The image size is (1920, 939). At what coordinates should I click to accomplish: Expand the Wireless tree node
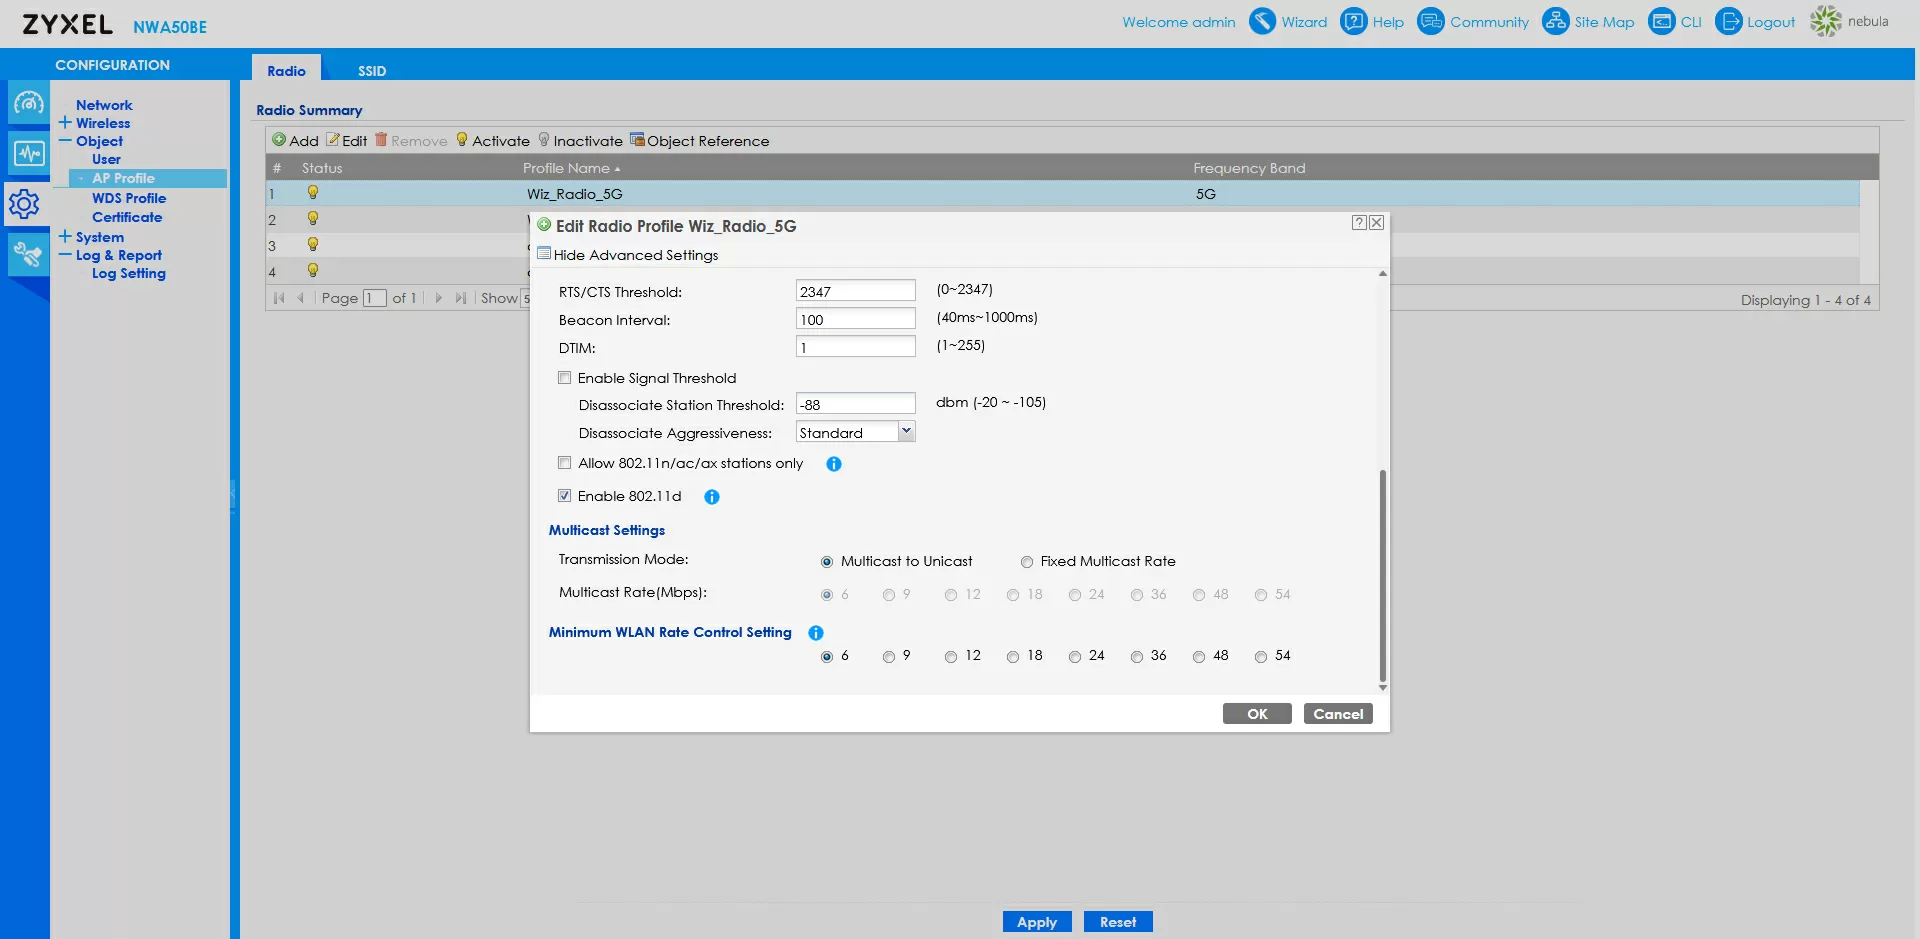click(x=65, y=123)
